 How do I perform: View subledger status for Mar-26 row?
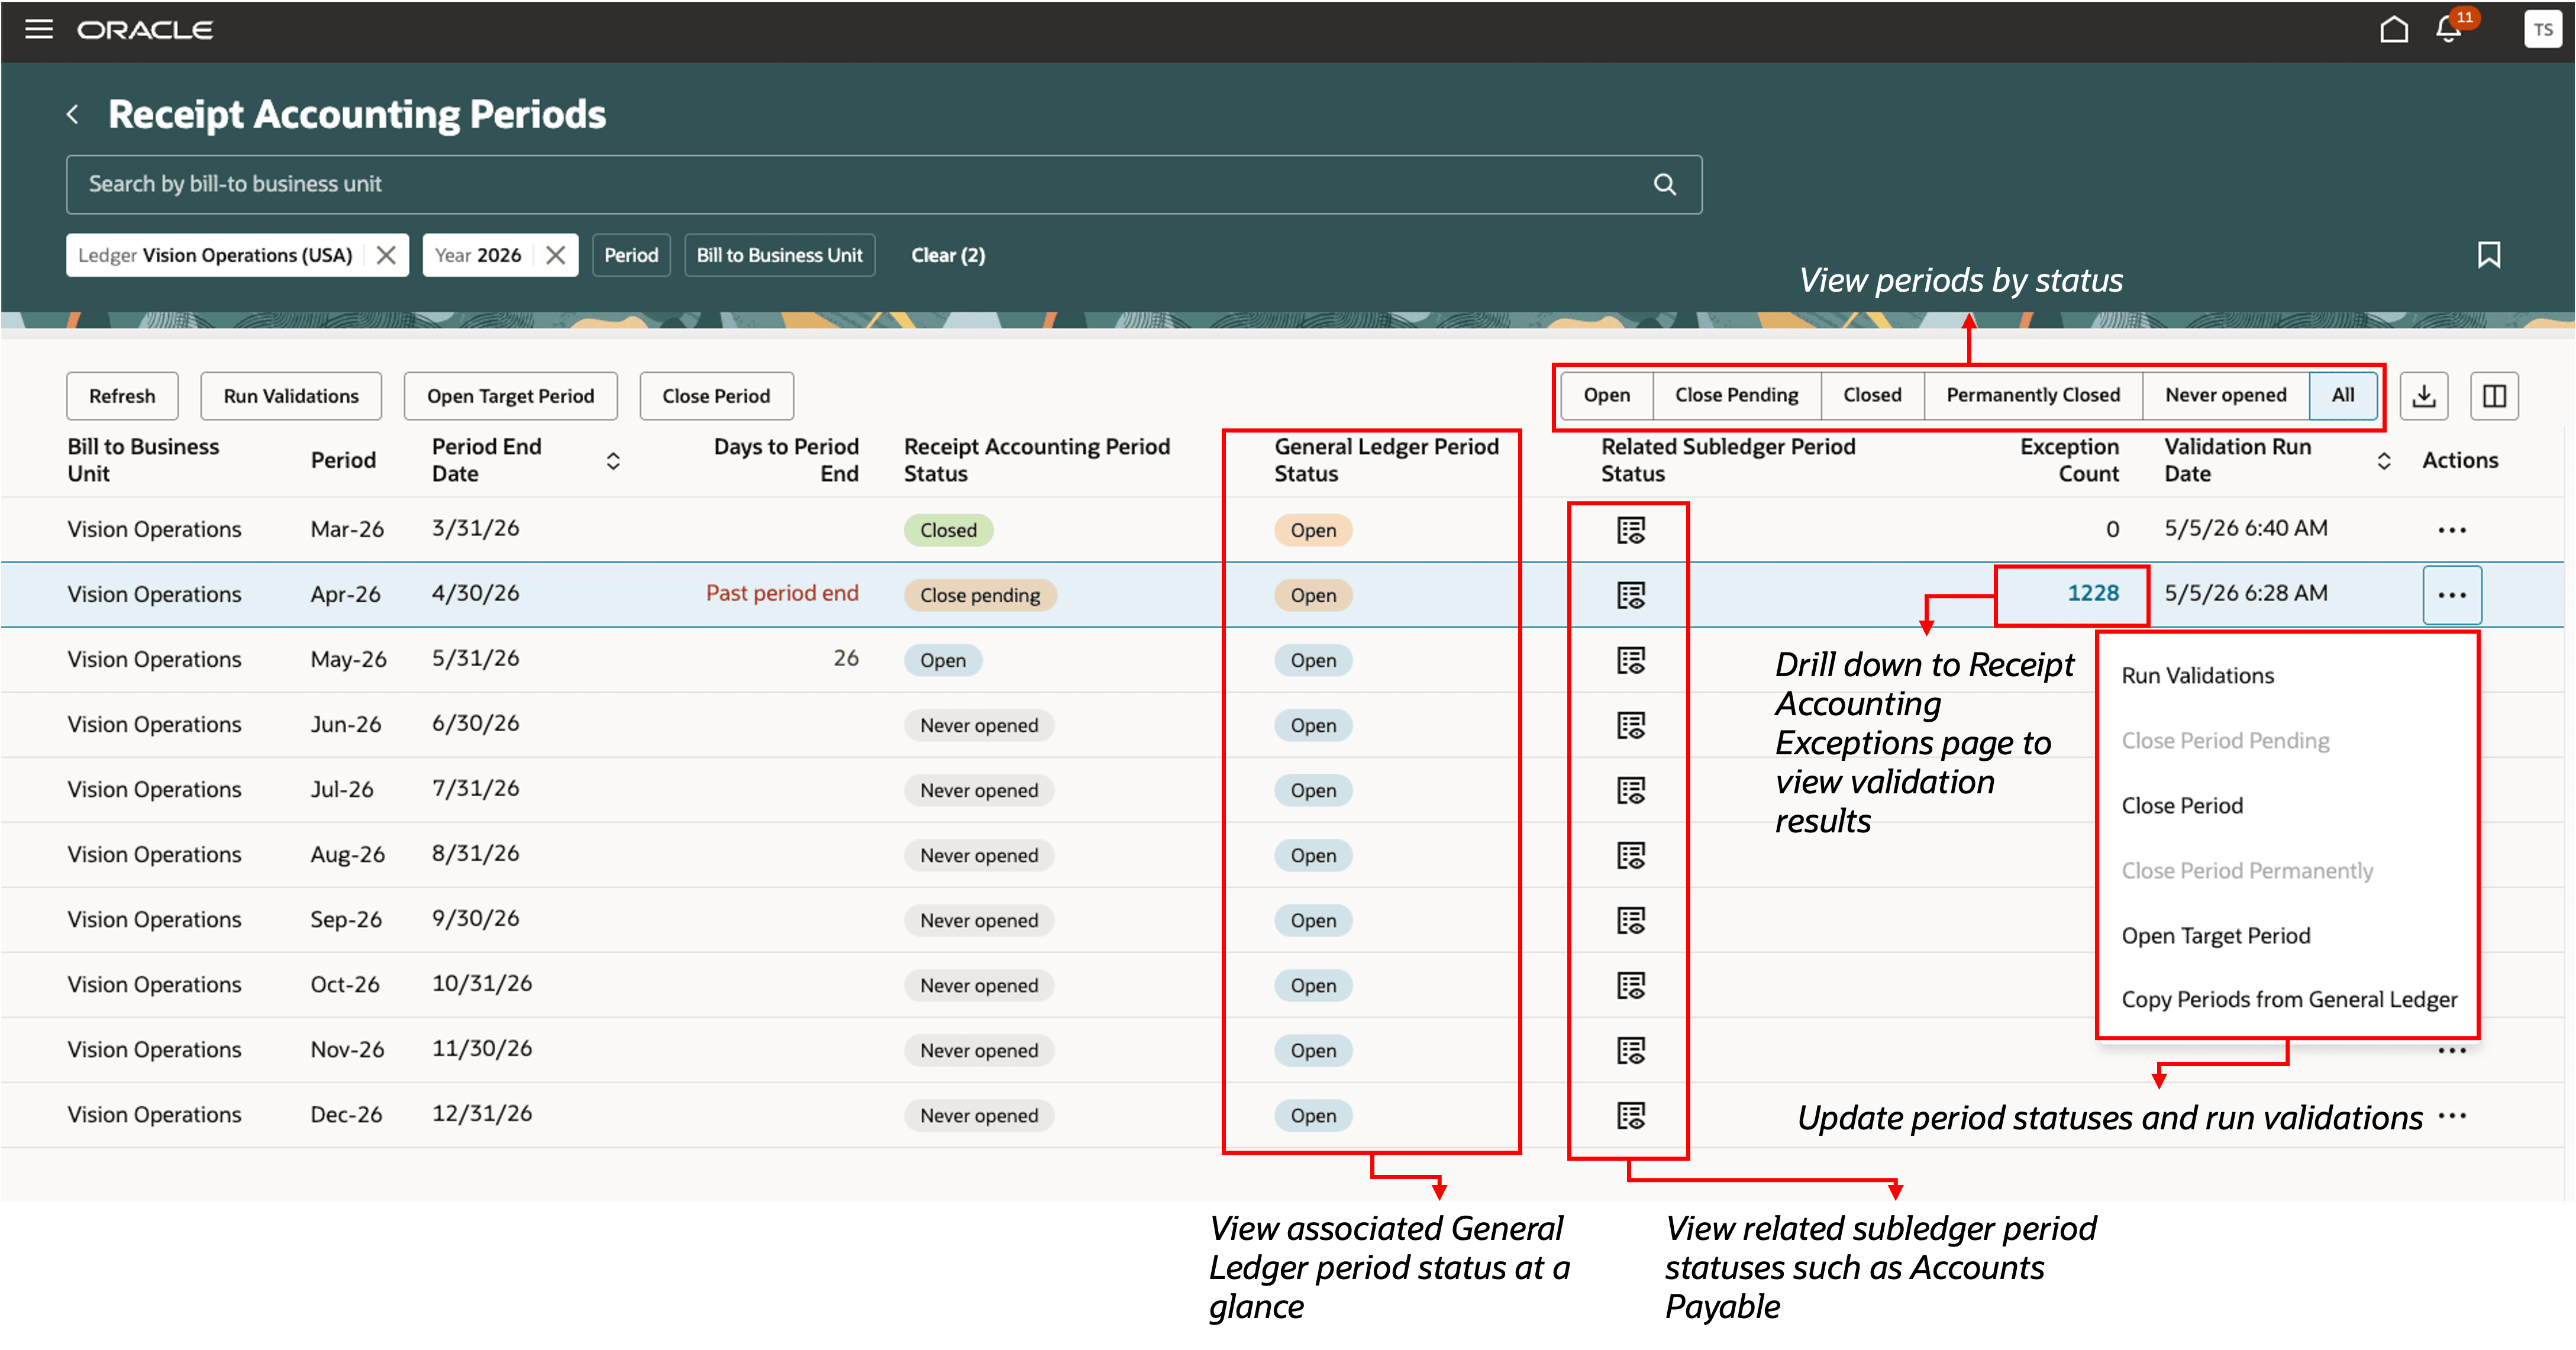pyautogui.click(x=1630, y=530)
